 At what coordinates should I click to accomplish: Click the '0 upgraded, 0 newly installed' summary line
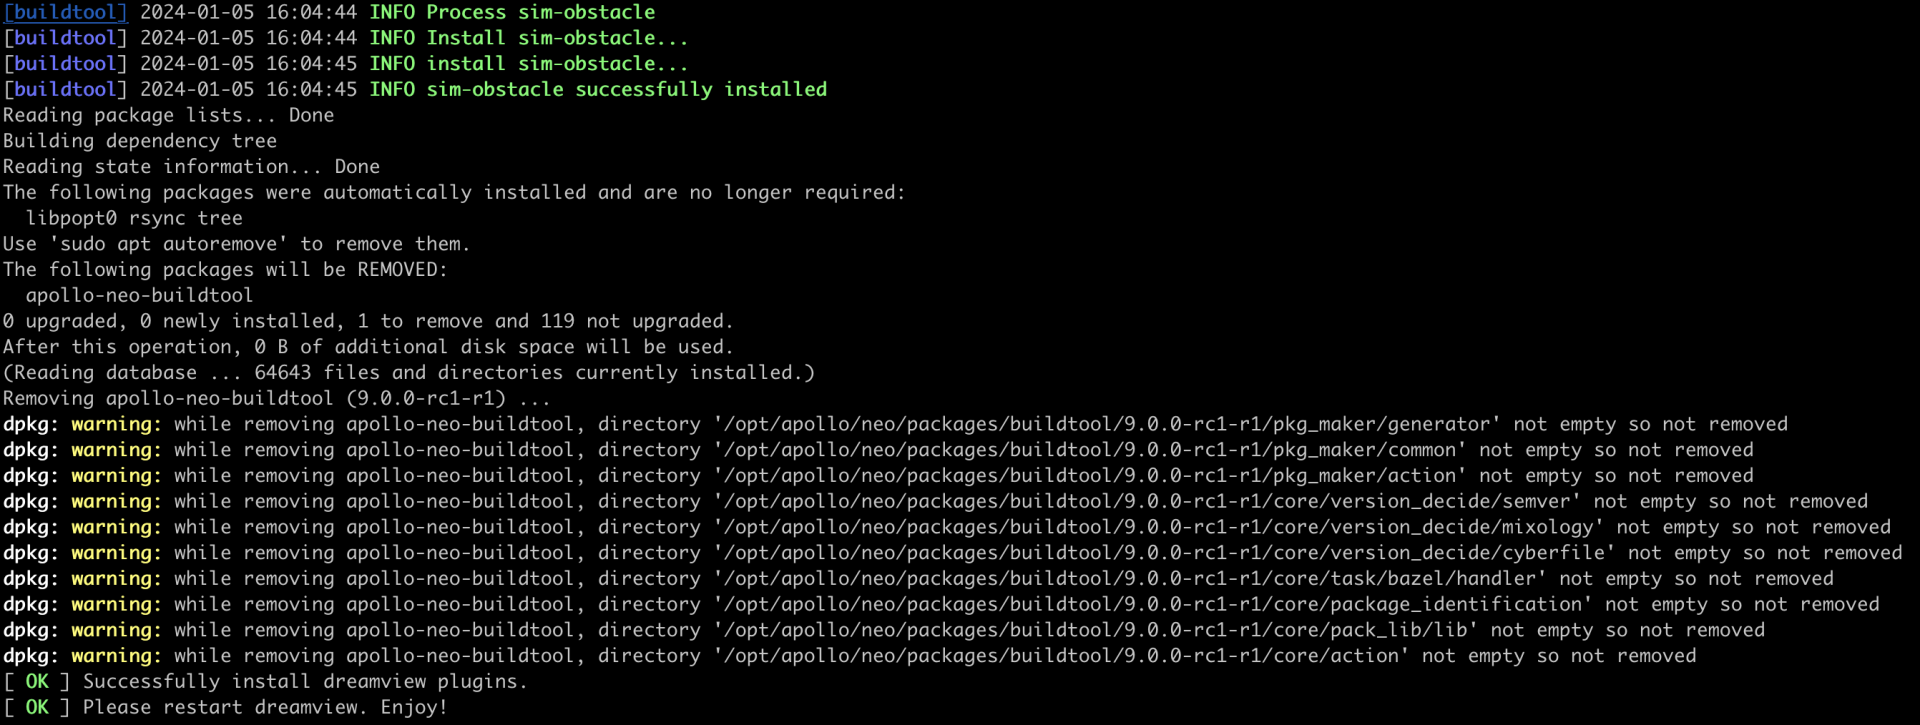coord(368,321)
